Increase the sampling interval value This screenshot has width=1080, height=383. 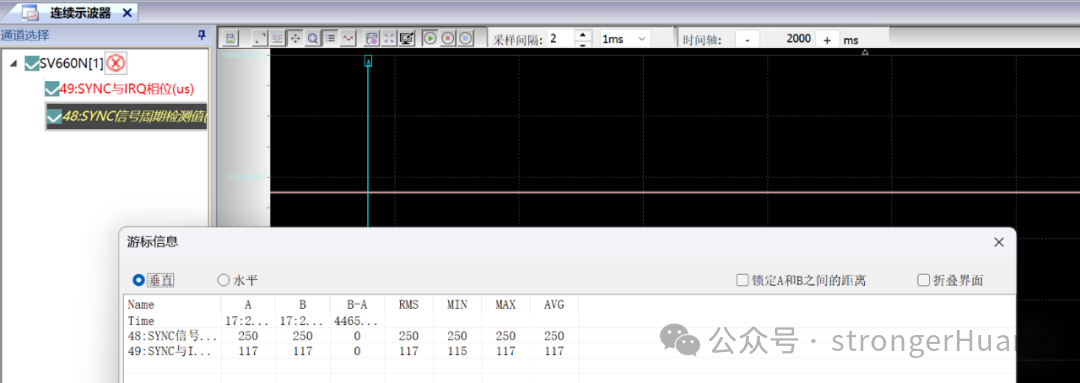click(583, 34)
